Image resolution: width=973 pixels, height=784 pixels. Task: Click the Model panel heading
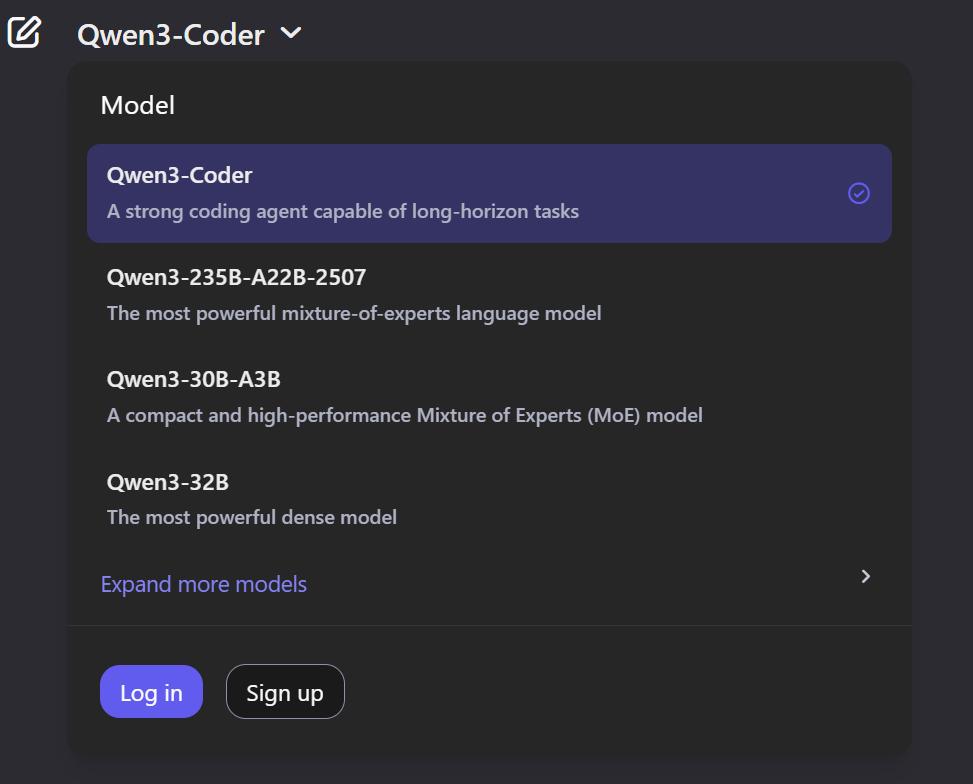[137, 104]
